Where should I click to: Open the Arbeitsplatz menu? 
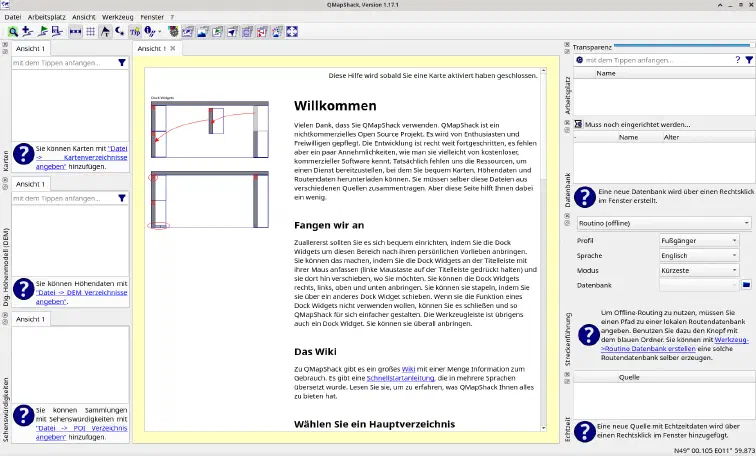pyautogui.click(x=47, y=17)
